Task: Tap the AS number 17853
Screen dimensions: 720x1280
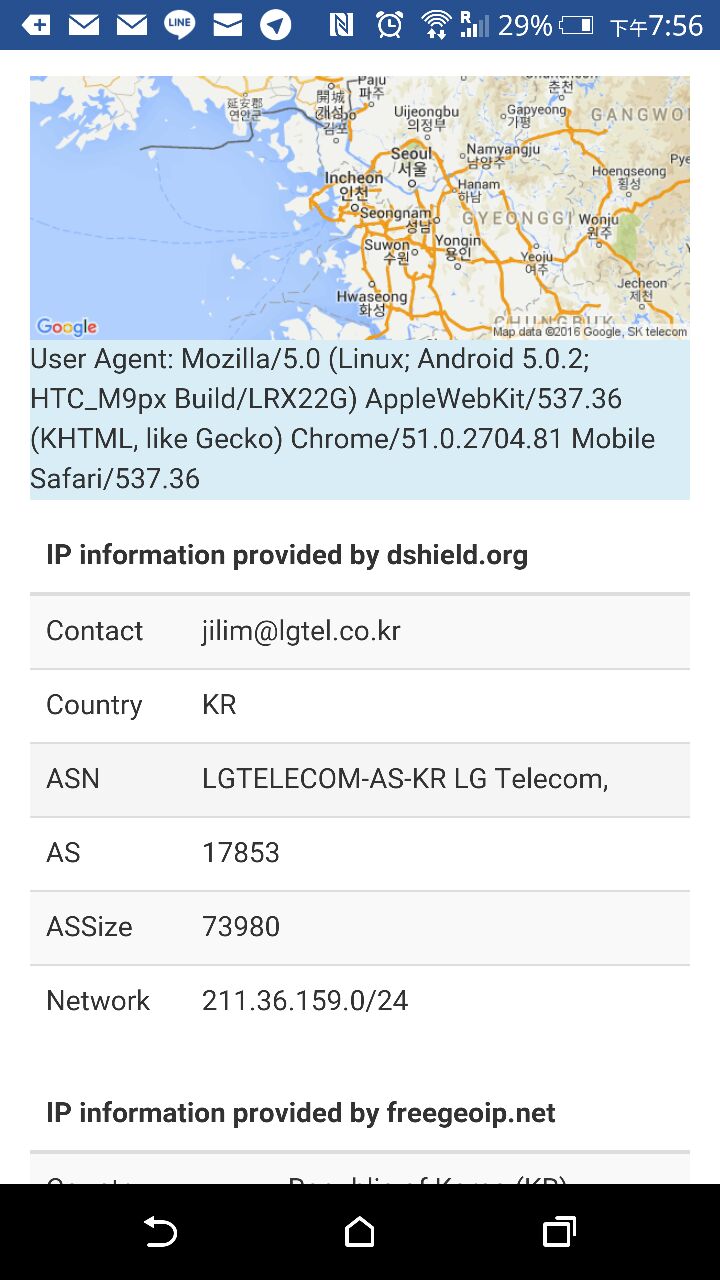Action: coord(241,853)
